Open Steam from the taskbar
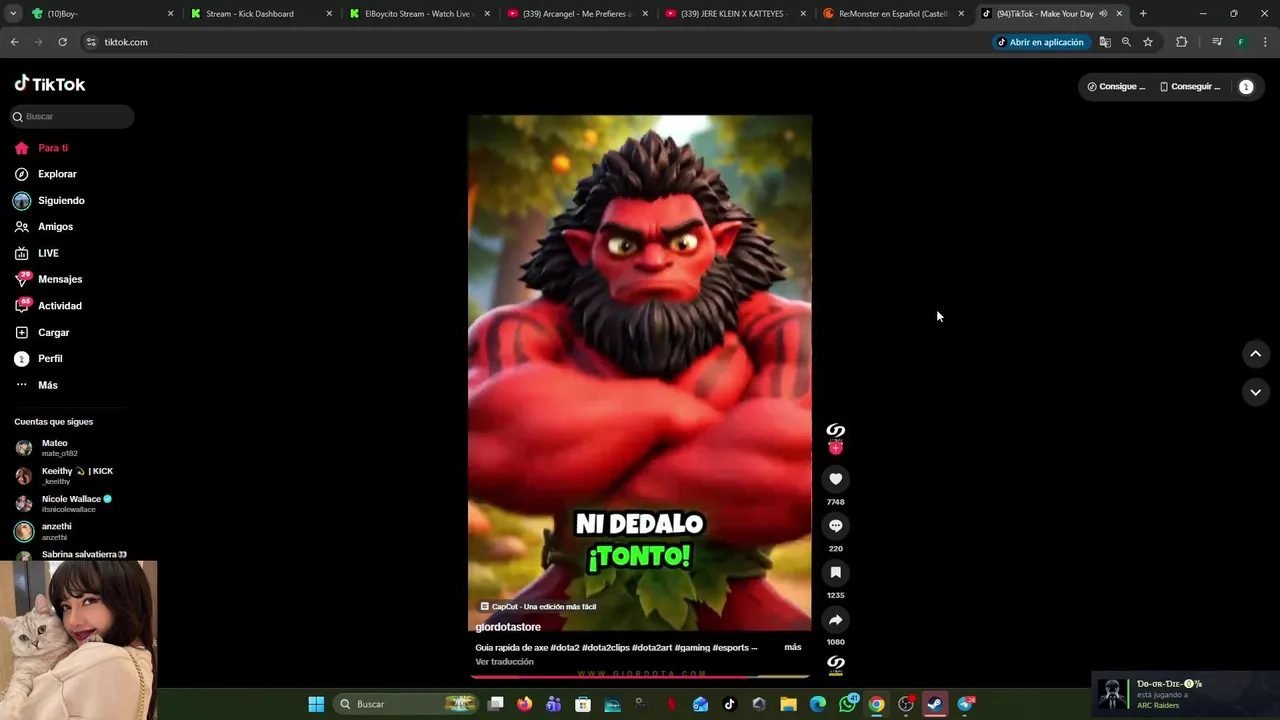The image size is (1280, 720). coord(935,704)
